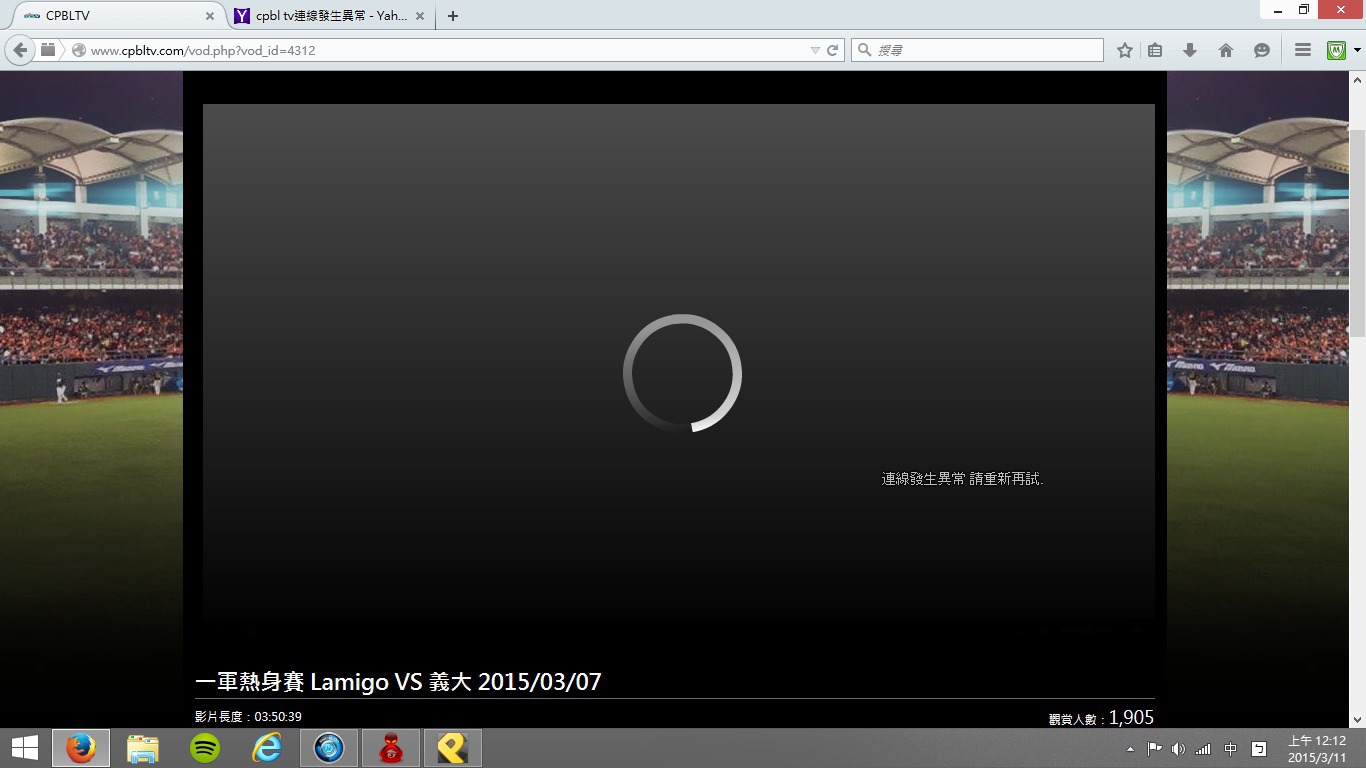Click the video title Lamigo VS 義大
Viewport: 1366px width, 768px height.
pos(398,682)
